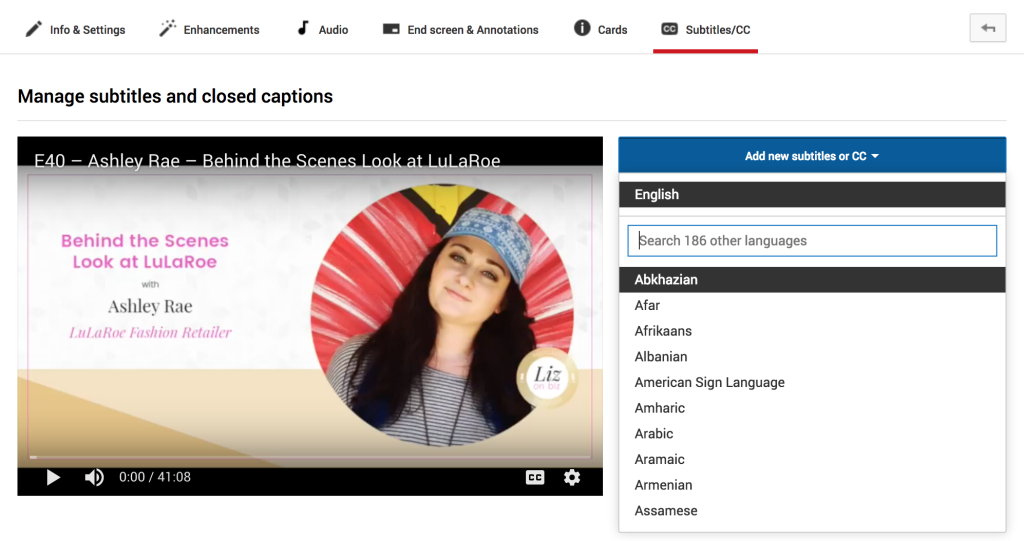
Task: Select Albanian language
Action: [x=812, y=357]
